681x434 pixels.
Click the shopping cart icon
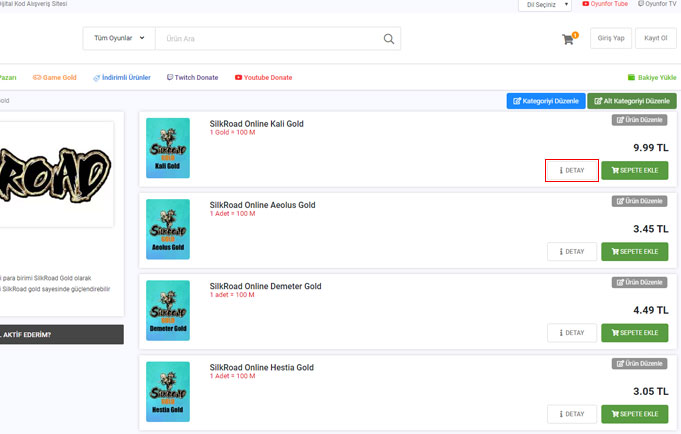(569, 39)
